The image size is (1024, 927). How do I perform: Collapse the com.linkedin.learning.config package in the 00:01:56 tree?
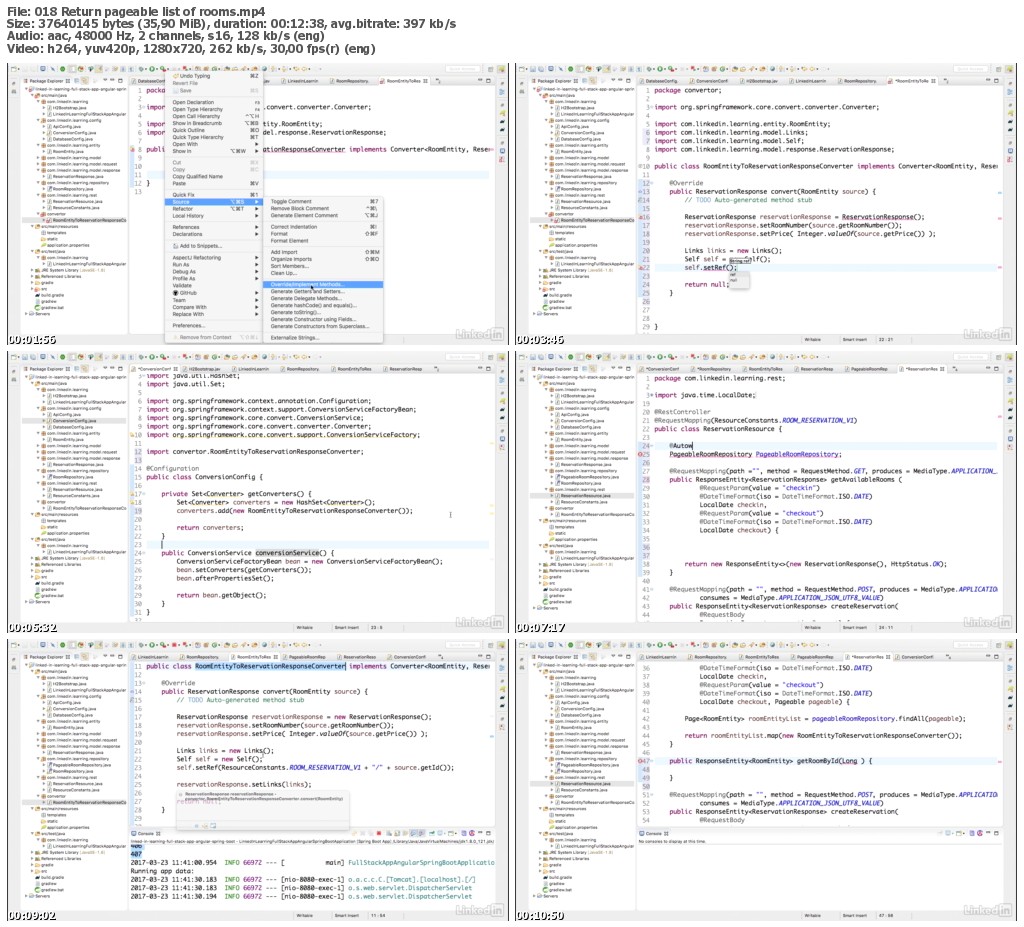[x=39, y=121]
